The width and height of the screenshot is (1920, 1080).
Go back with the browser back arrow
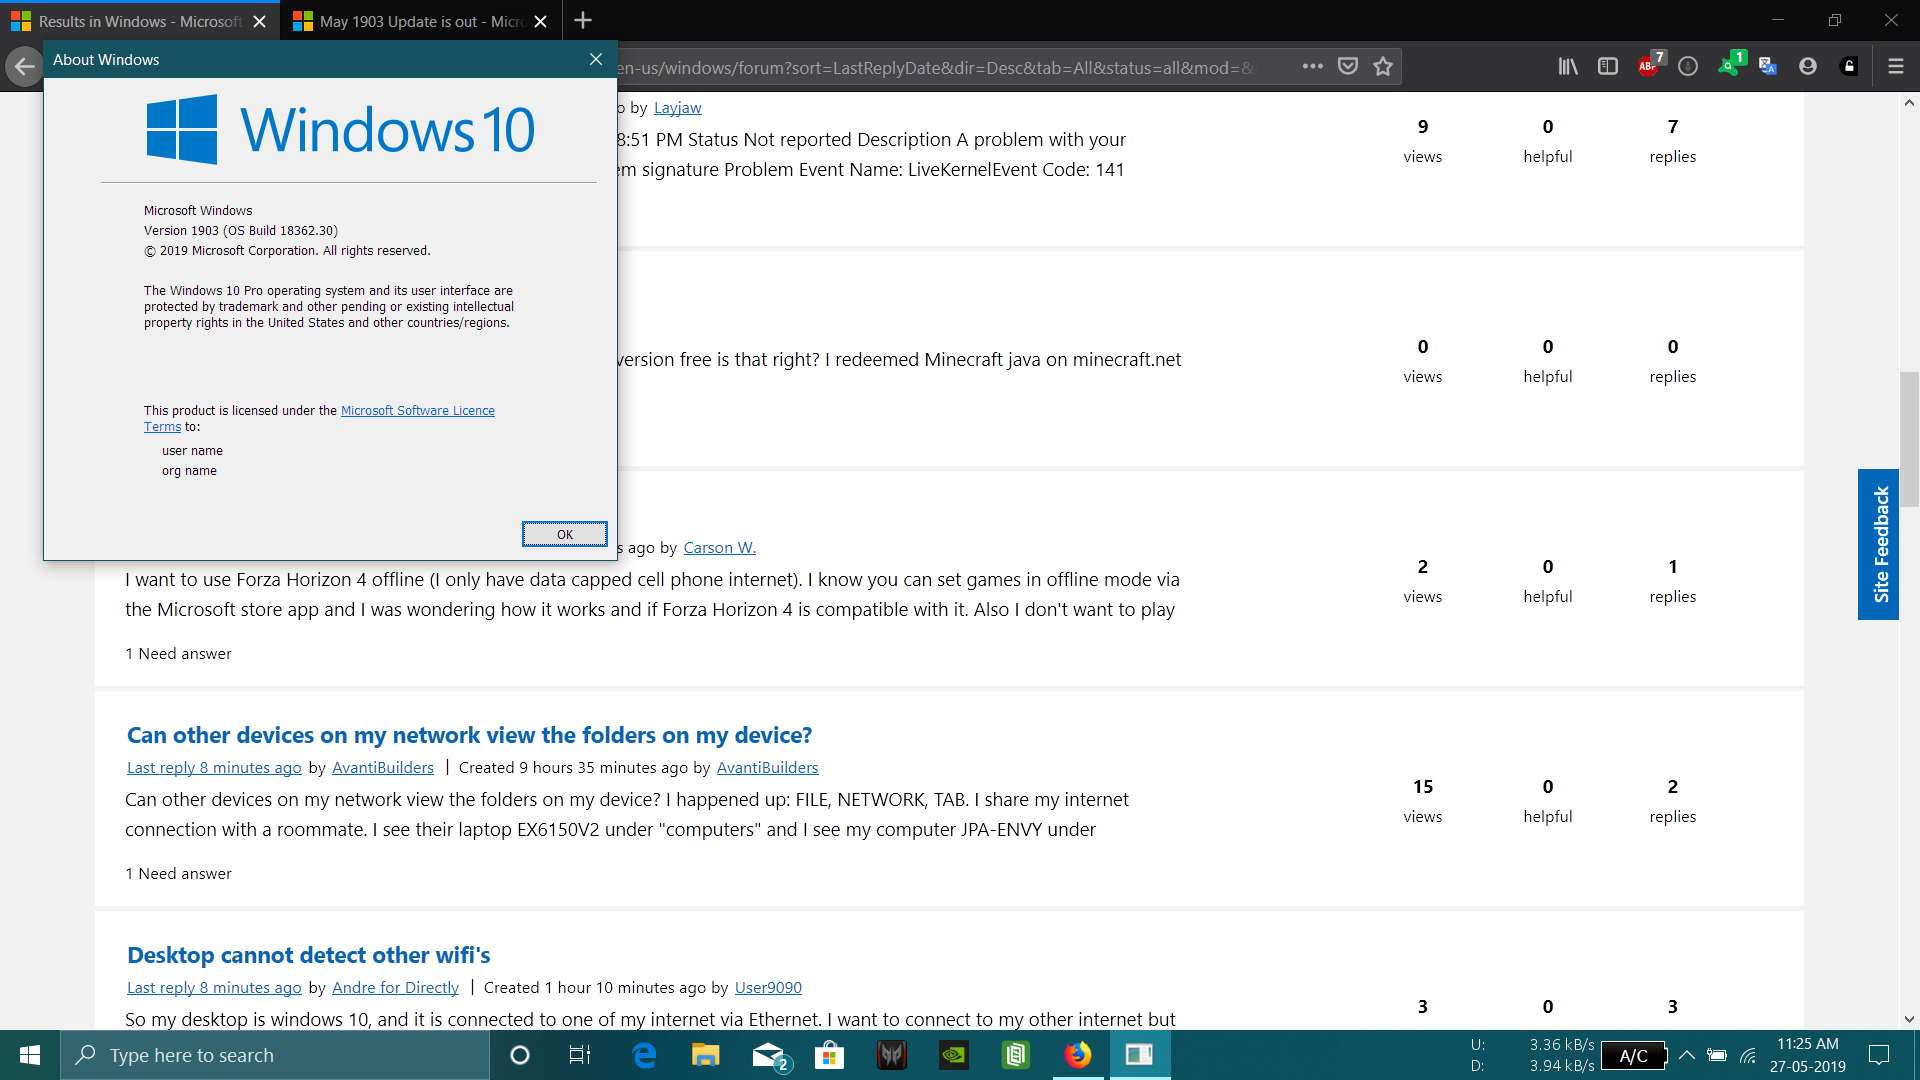(x=24, y=67)
